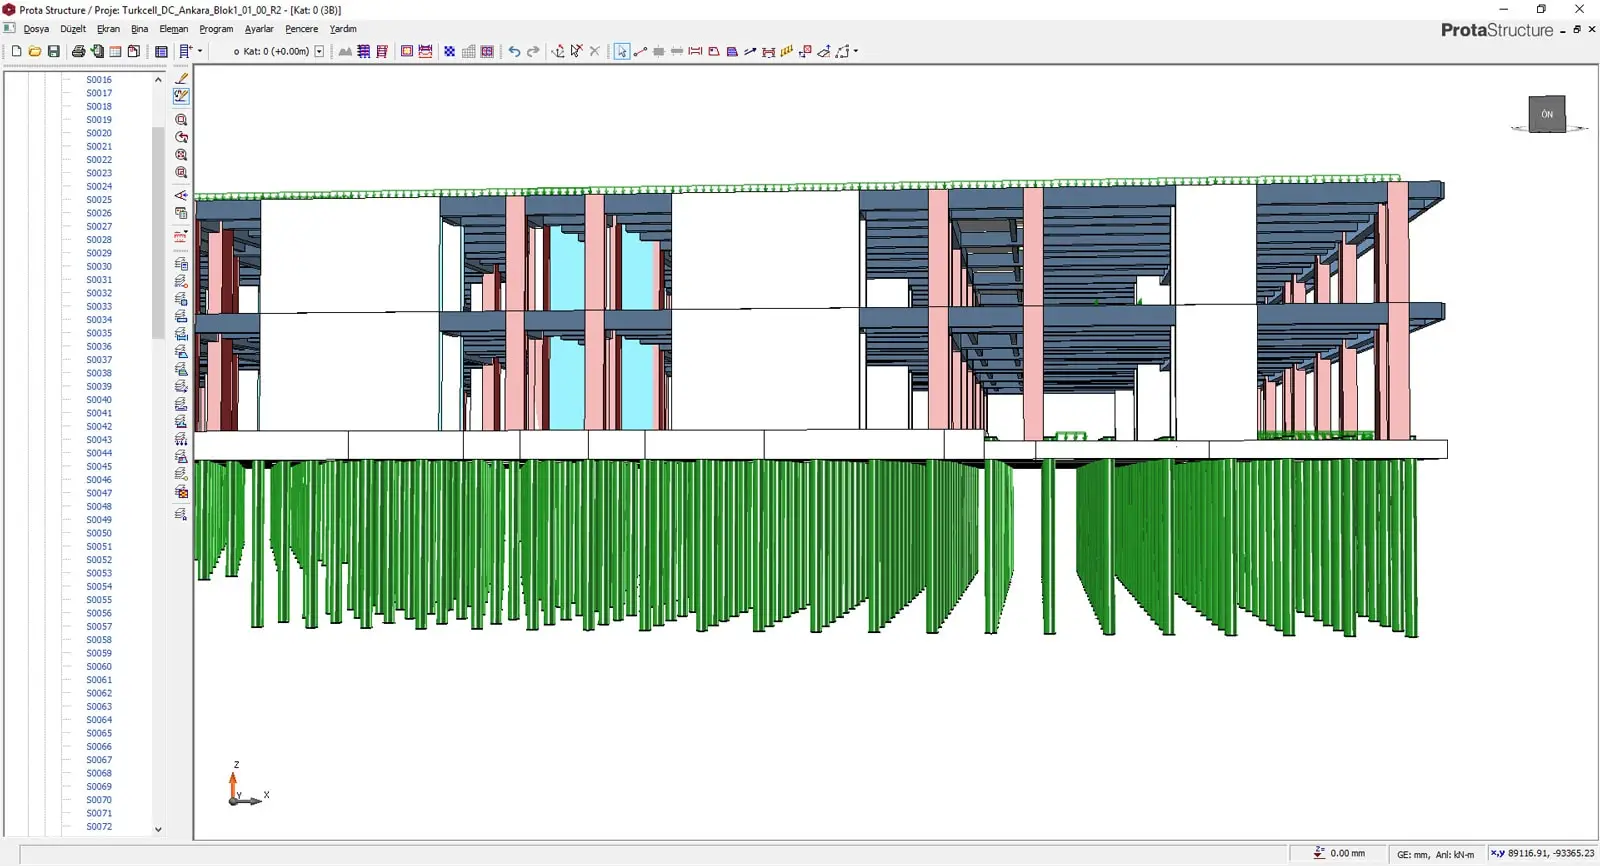The image size is (1600, 866).
Task: Toggle the arrow pointer selection mode
Action: 622,51
